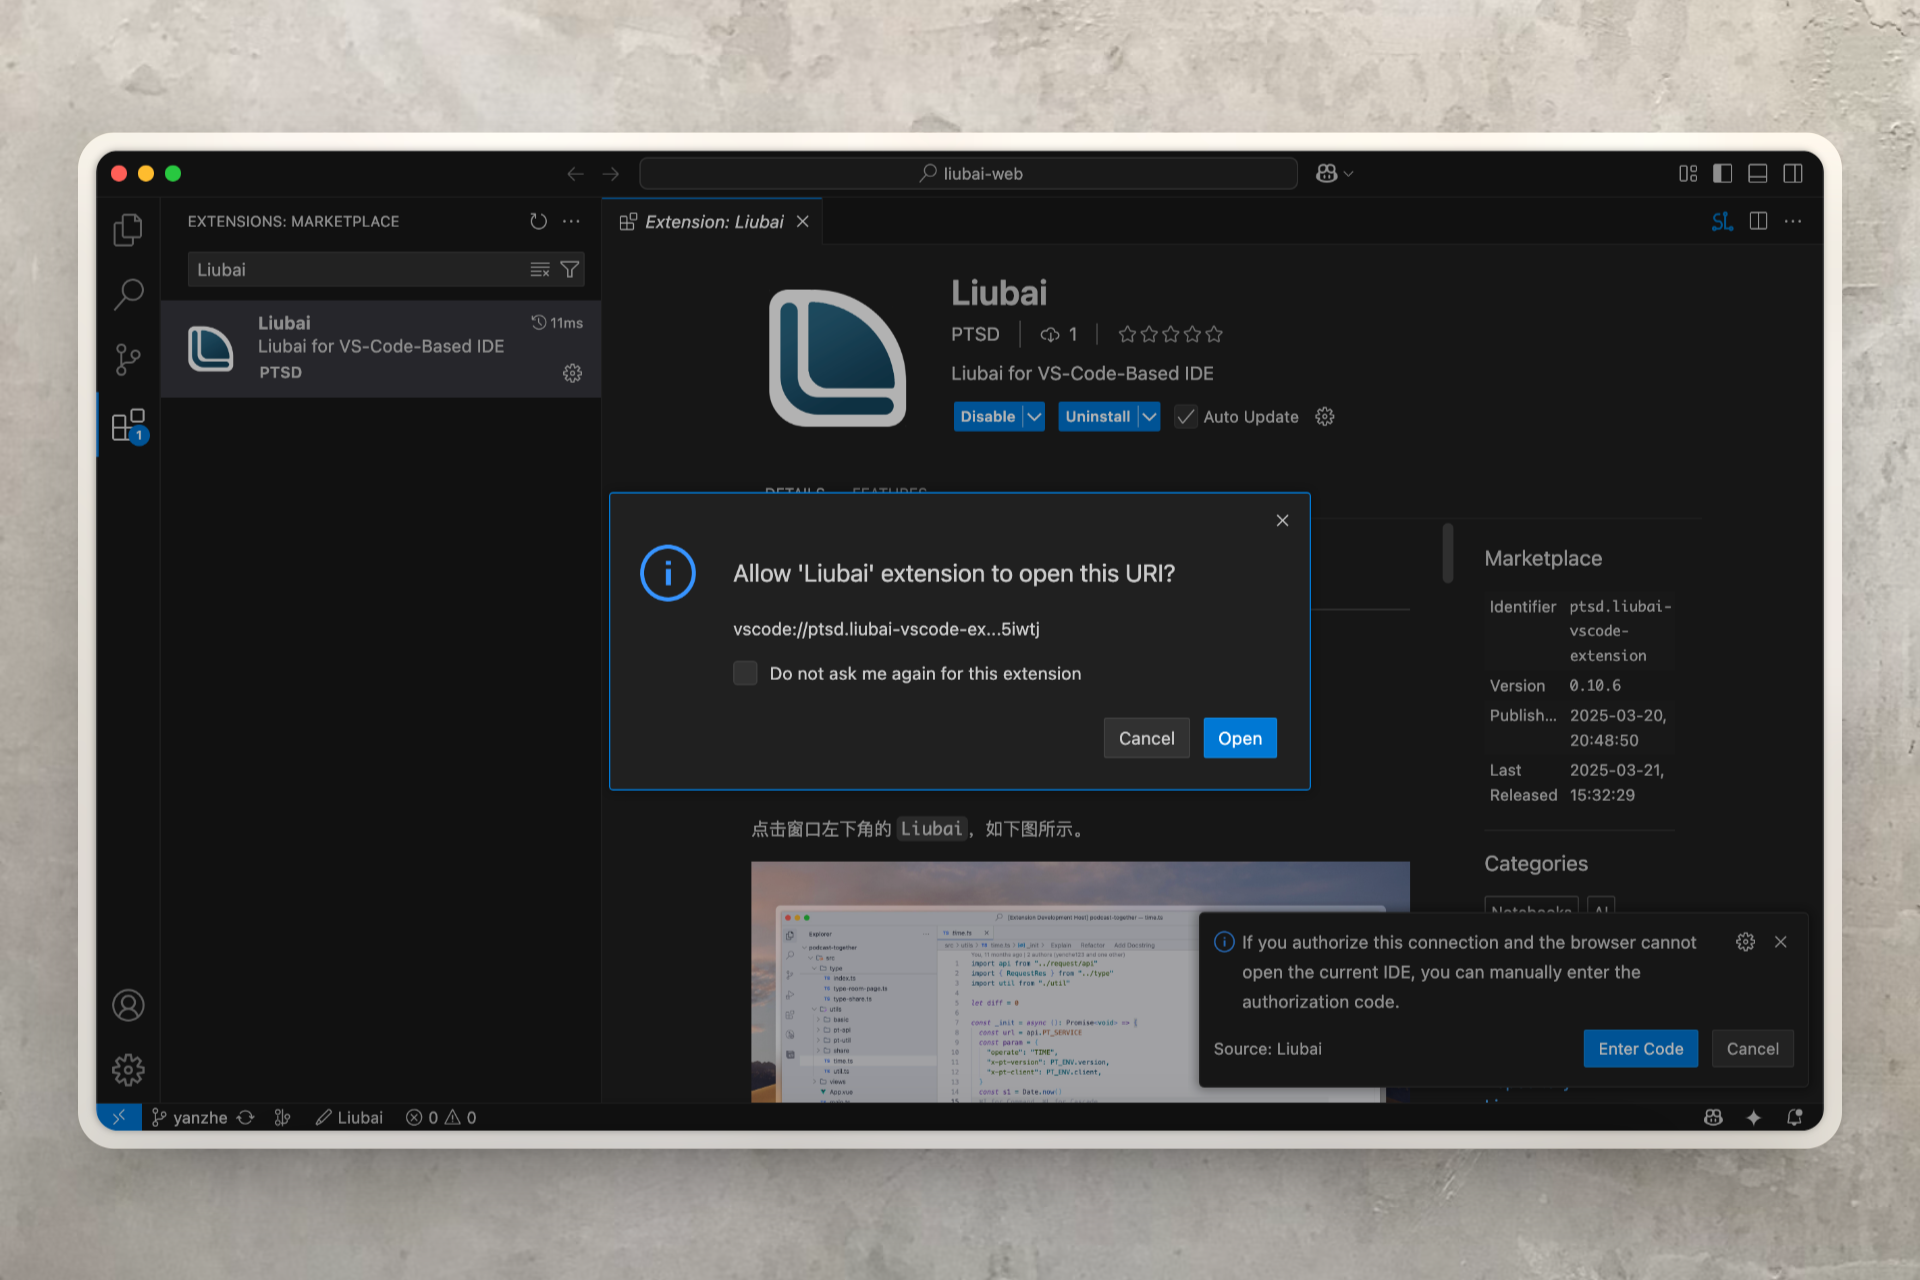
Task: Open the Explorer view in activity bar
Action: coord(128,230)
